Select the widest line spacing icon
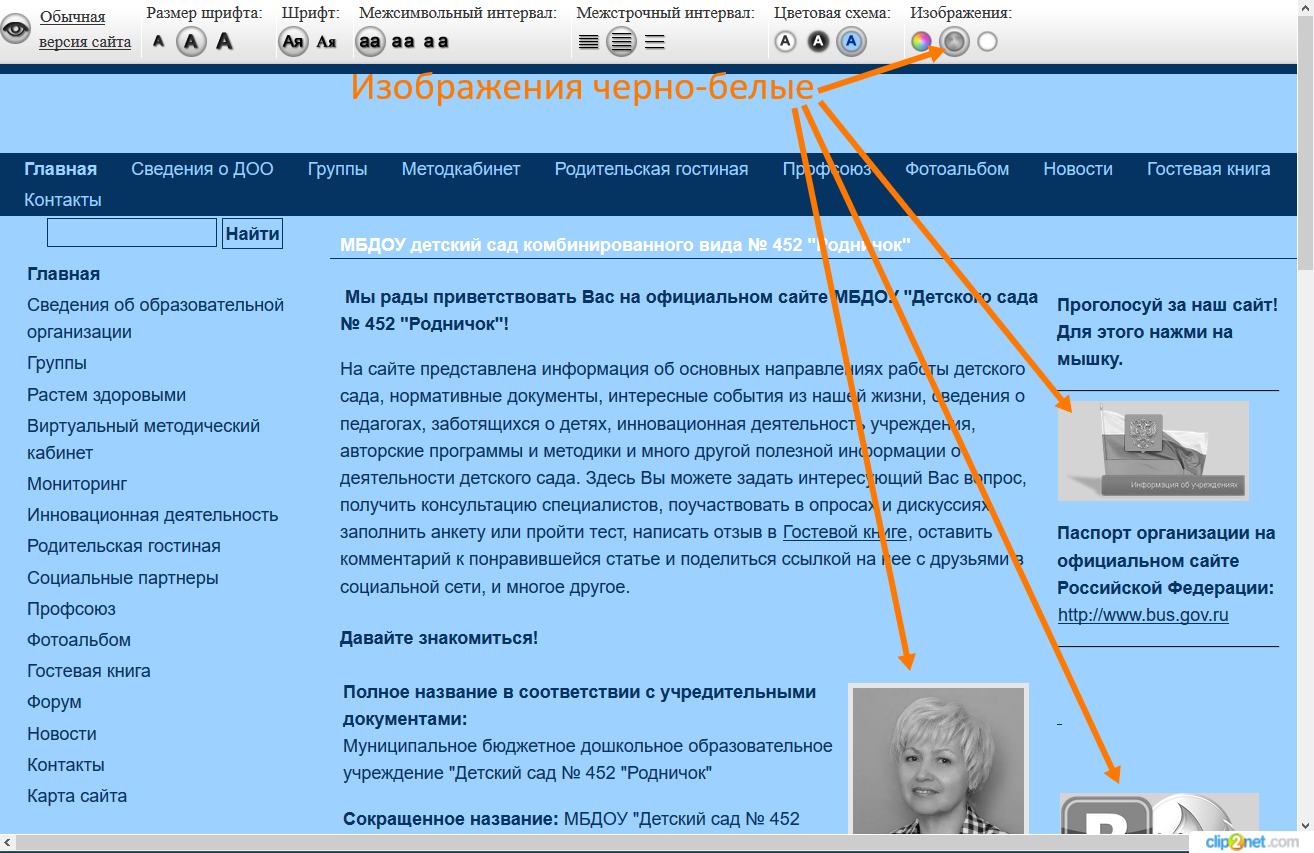This screenshot has width=1314, height=853. [x=655, y=42]
